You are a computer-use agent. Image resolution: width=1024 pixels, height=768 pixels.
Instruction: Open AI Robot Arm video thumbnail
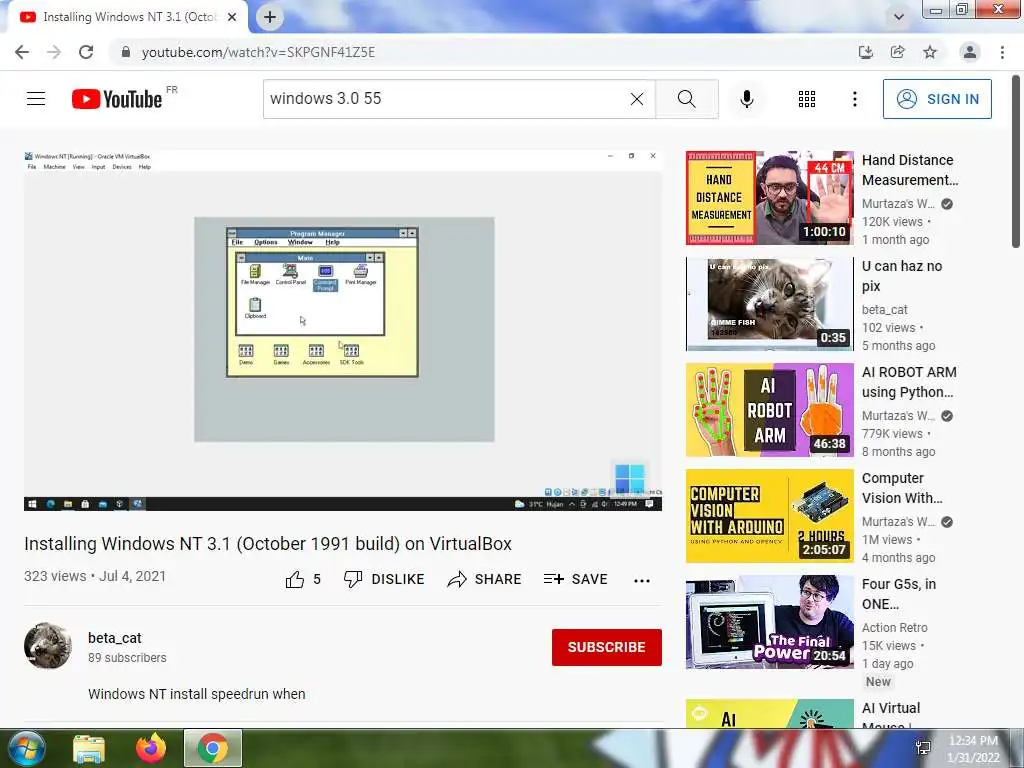point(769,409)
